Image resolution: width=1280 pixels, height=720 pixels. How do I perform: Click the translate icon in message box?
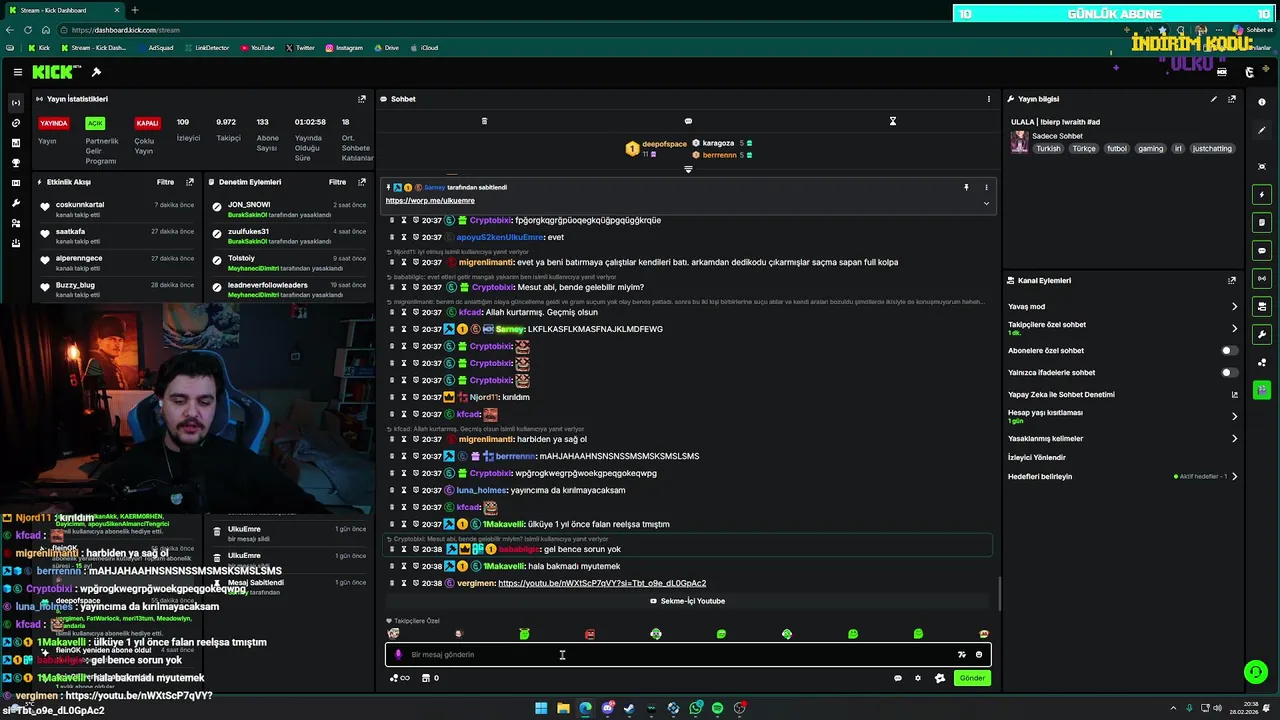coord(962,655)
